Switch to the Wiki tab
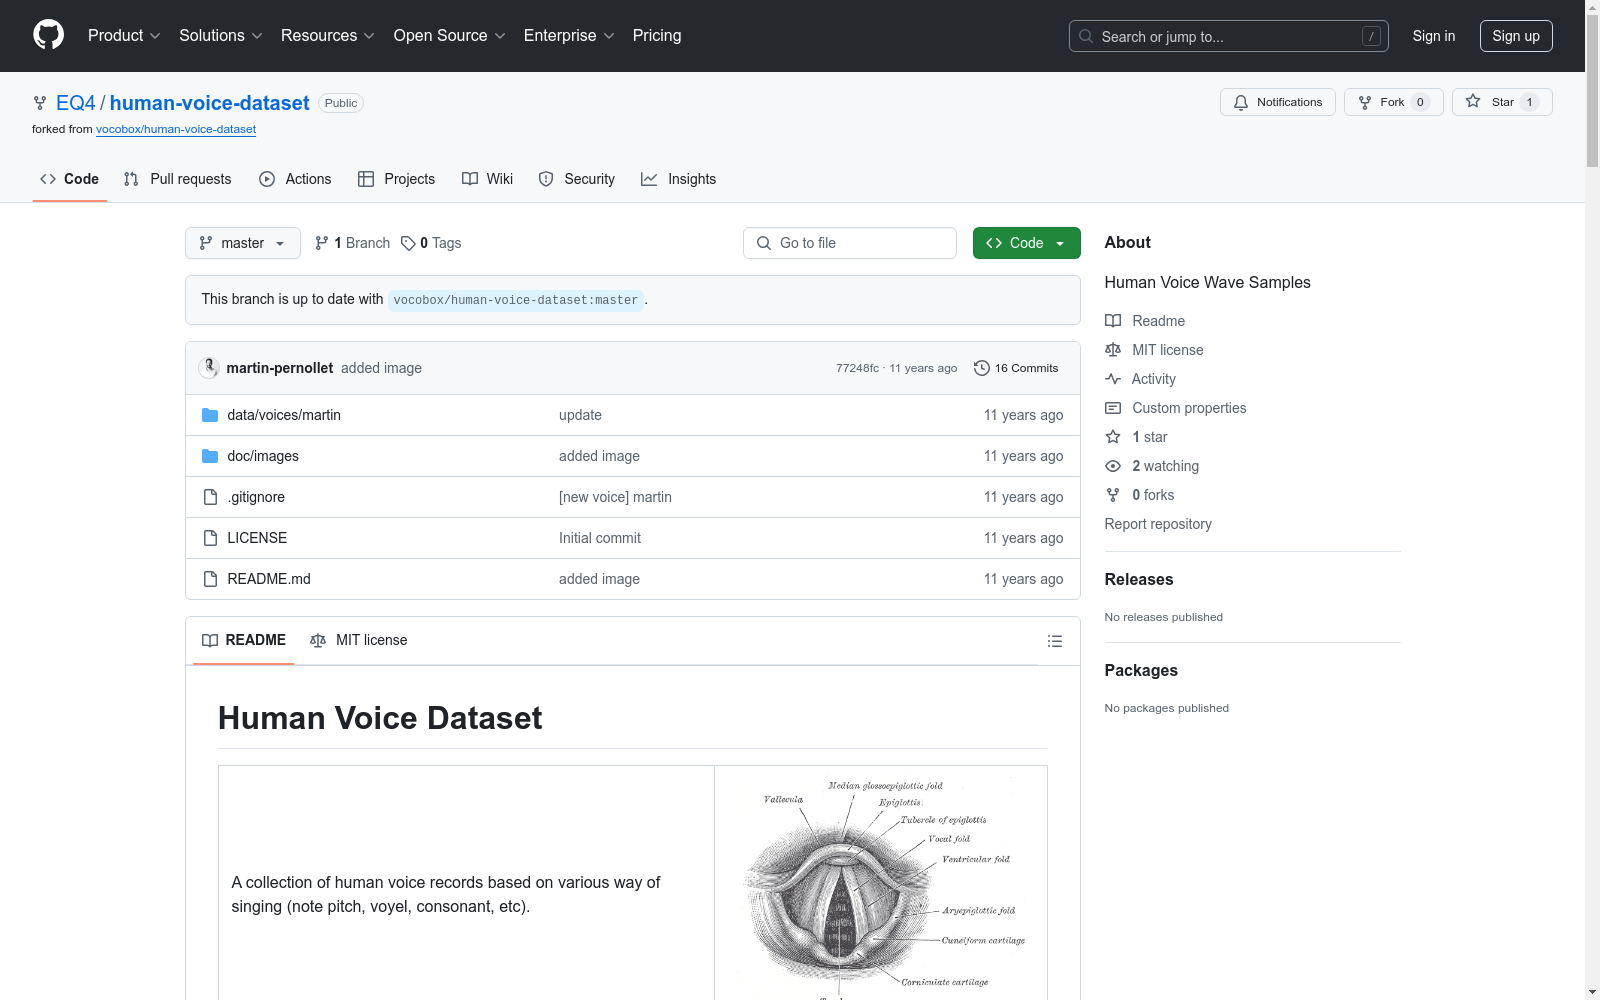 [488, 179]
